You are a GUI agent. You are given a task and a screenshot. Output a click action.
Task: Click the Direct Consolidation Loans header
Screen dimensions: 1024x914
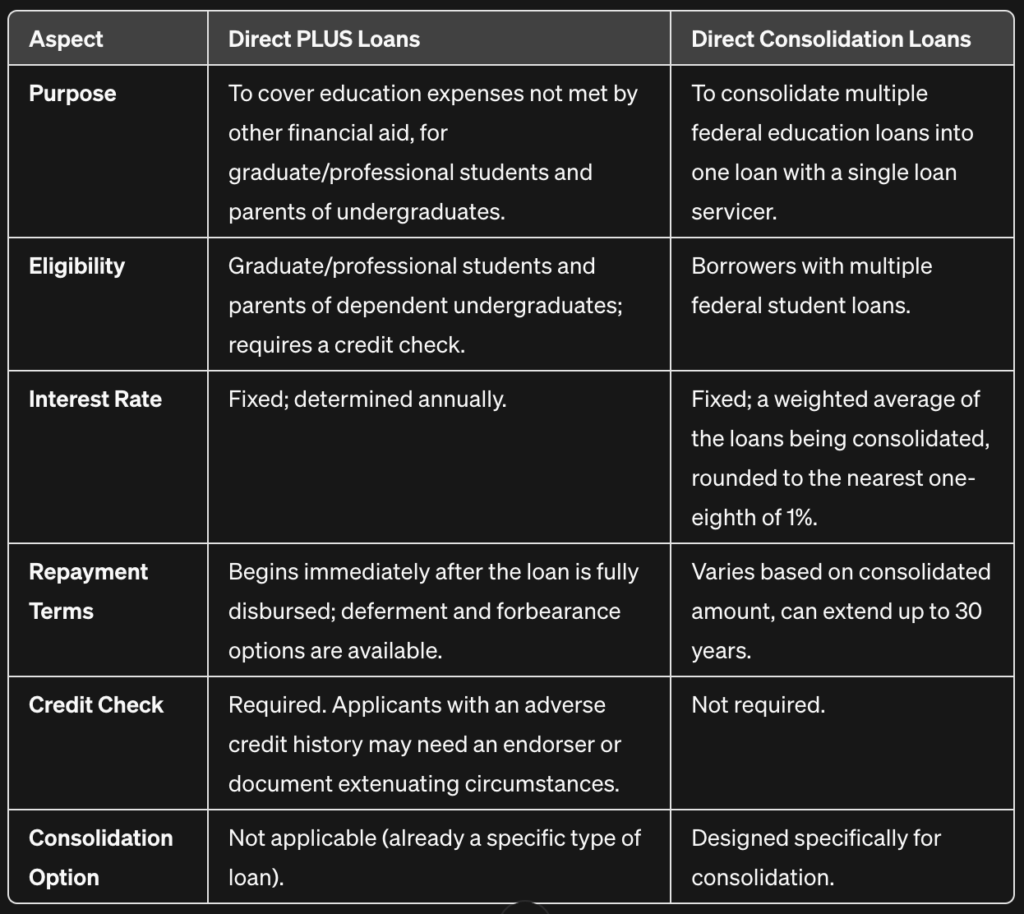click(x=831, y=39)
